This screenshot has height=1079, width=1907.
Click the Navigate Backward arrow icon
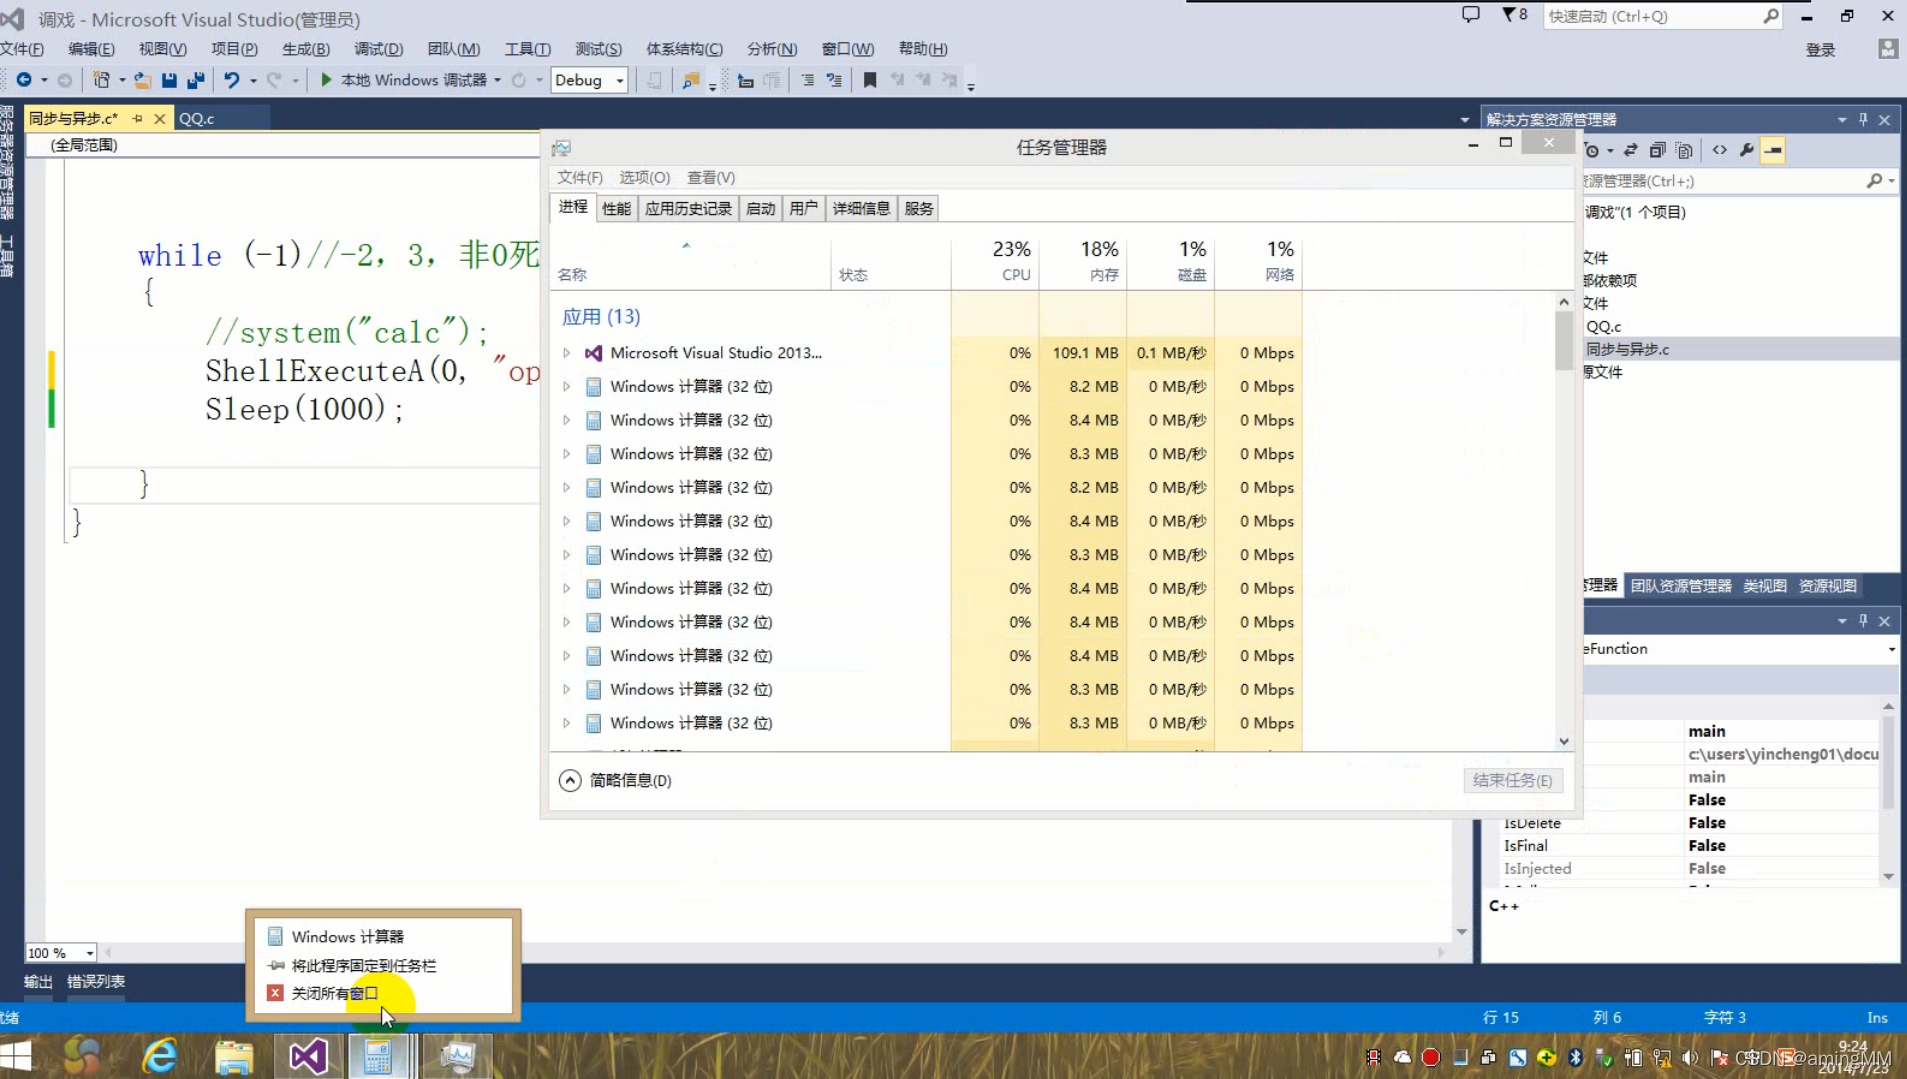[24, 80]
